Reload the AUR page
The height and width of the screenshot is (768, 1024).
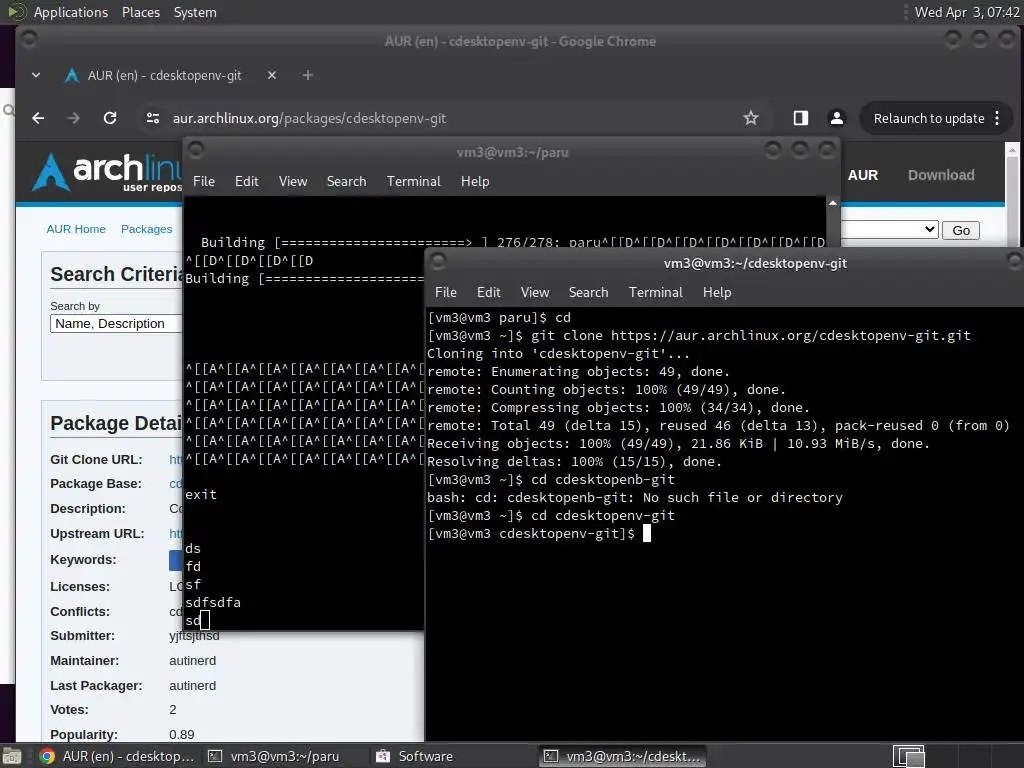pos(110,118)
